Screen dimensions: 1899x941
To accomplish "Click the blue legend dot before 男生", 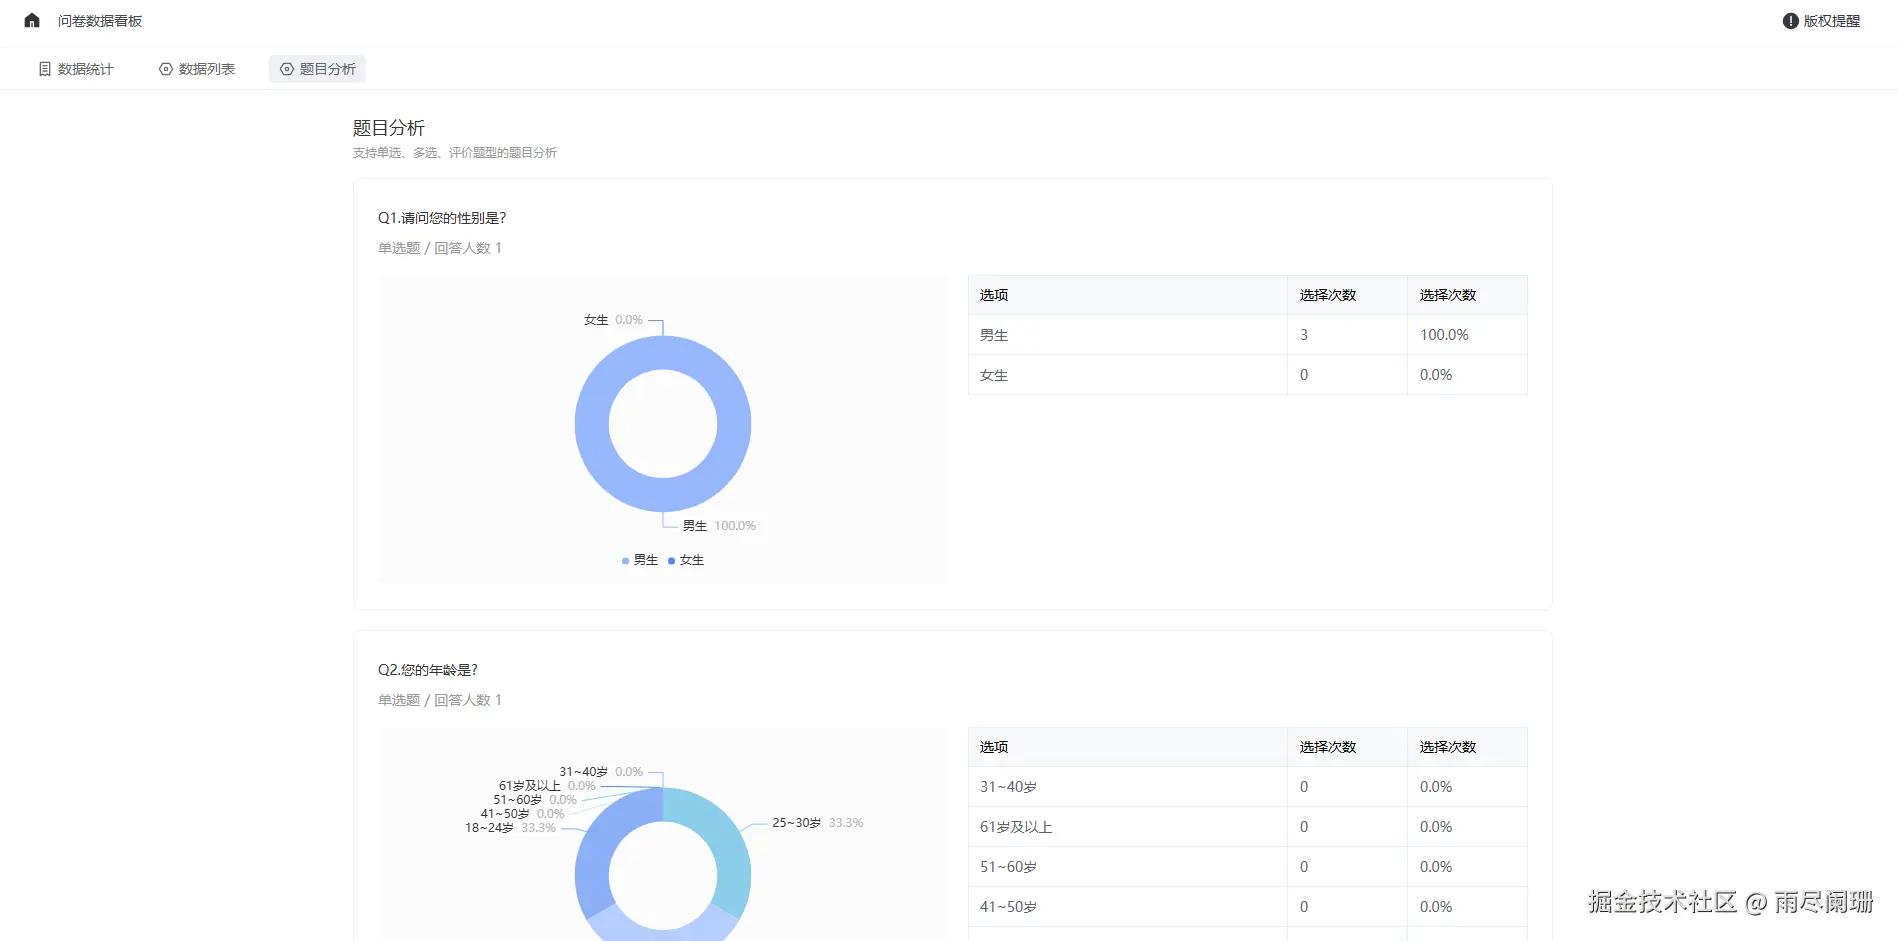I will pyautogui.click(x=624, y=560).
